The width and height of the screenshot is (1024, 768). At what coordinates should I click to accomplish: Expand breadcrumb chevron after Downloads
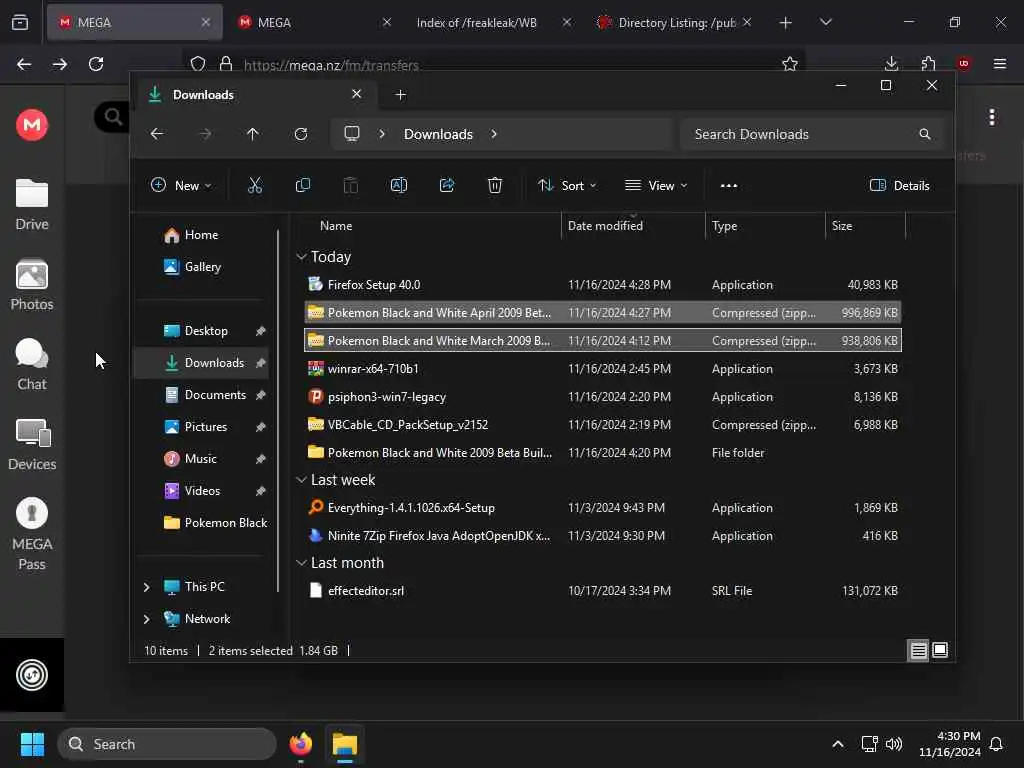coord(494,134)
